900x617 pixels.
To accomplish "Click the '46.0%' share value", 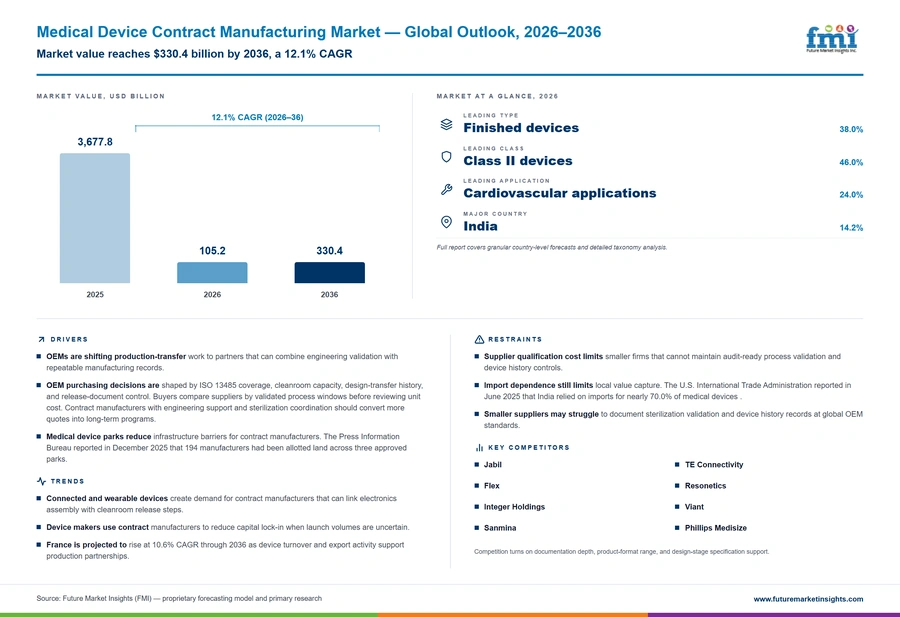I will [x=851, y=162].
